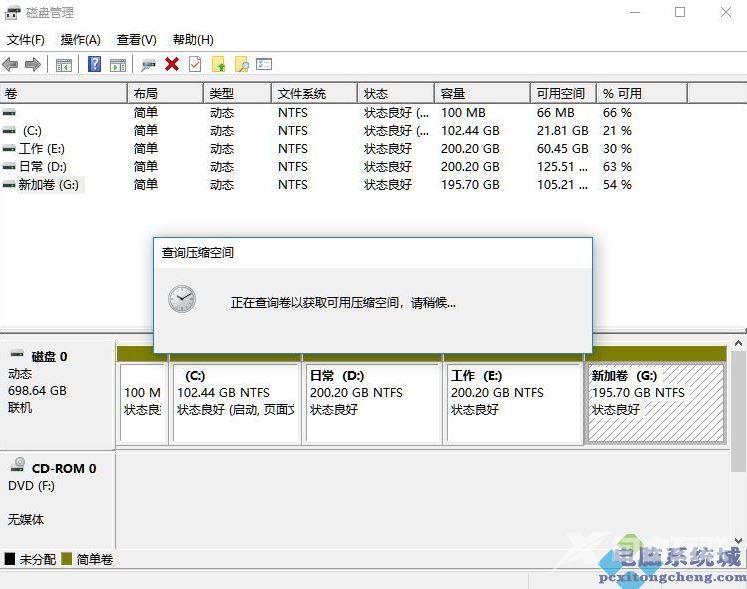The width and height of the screenshot is (747, 589).
Task: Click the clock icon in query dialog
Action: point(182,299)
